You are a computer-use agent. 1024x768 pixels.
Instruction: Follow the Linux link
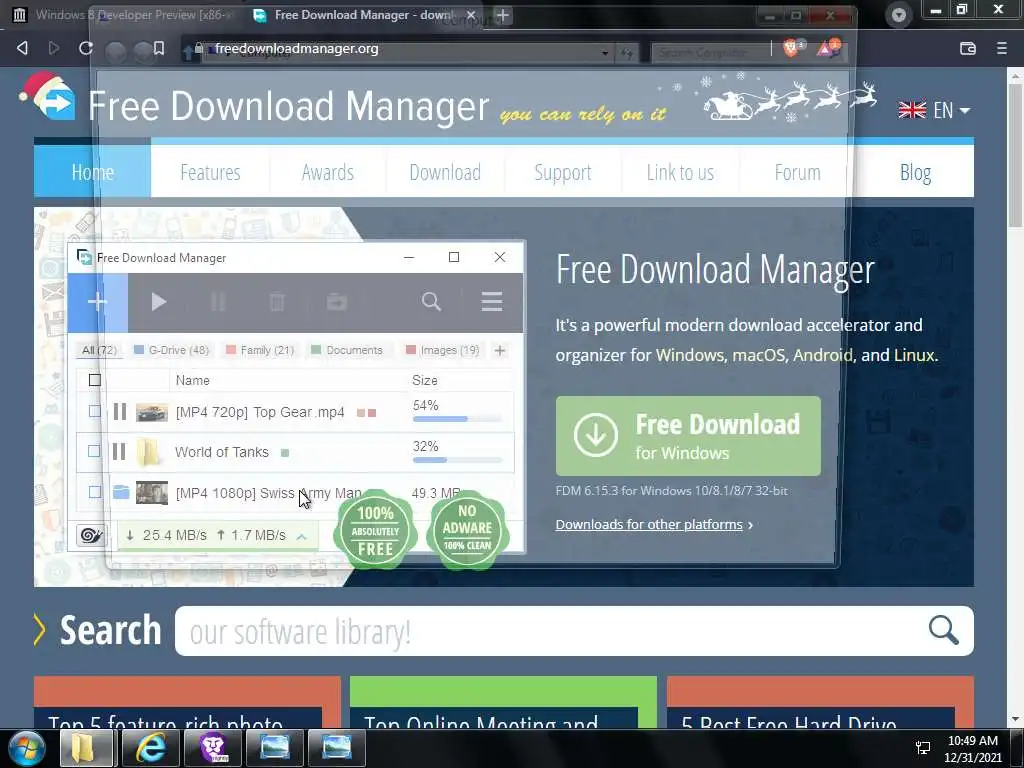point(914,355)
